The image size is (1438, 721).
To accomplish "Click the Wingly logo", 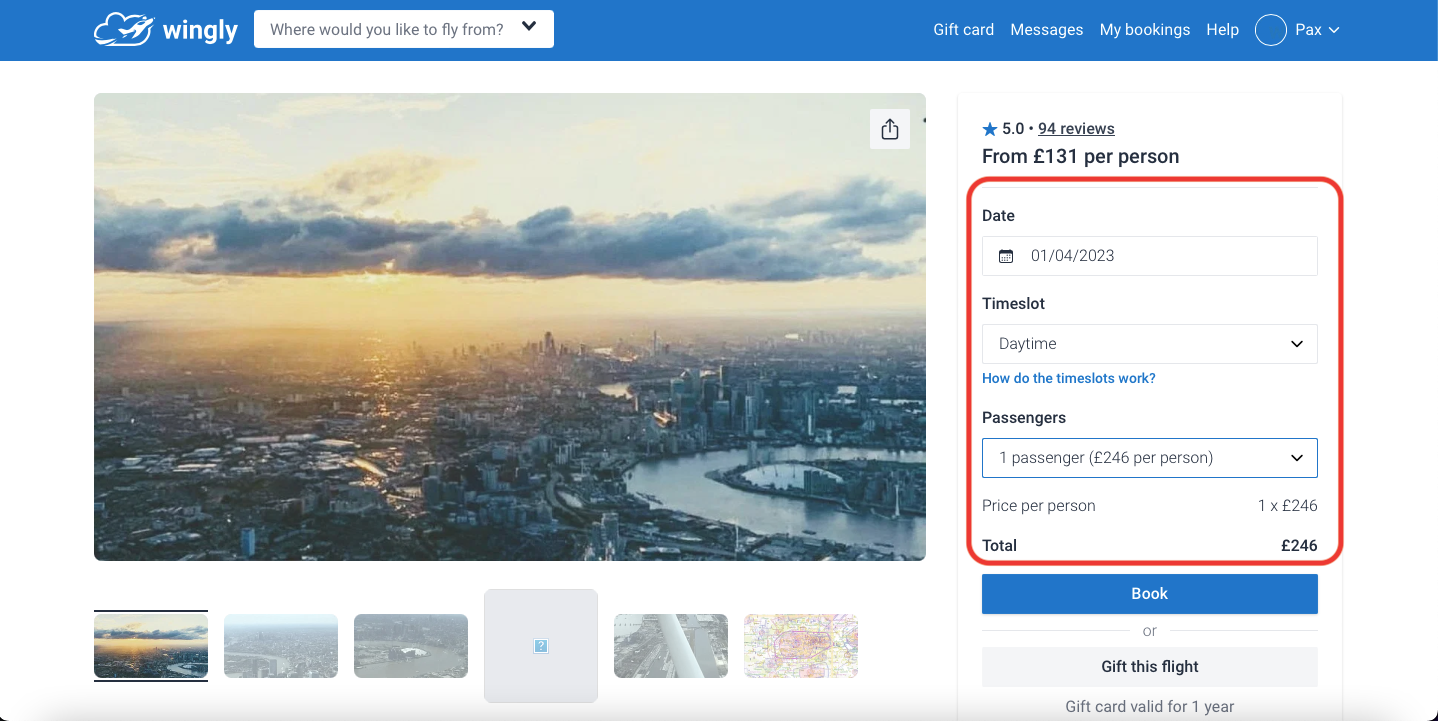I will pos(166,30).
